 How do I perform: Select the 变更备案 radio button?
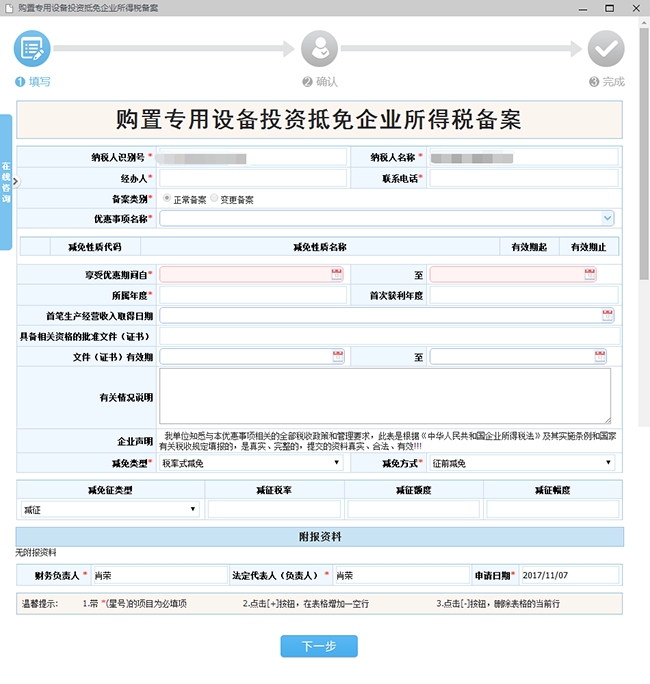[214, 199]
